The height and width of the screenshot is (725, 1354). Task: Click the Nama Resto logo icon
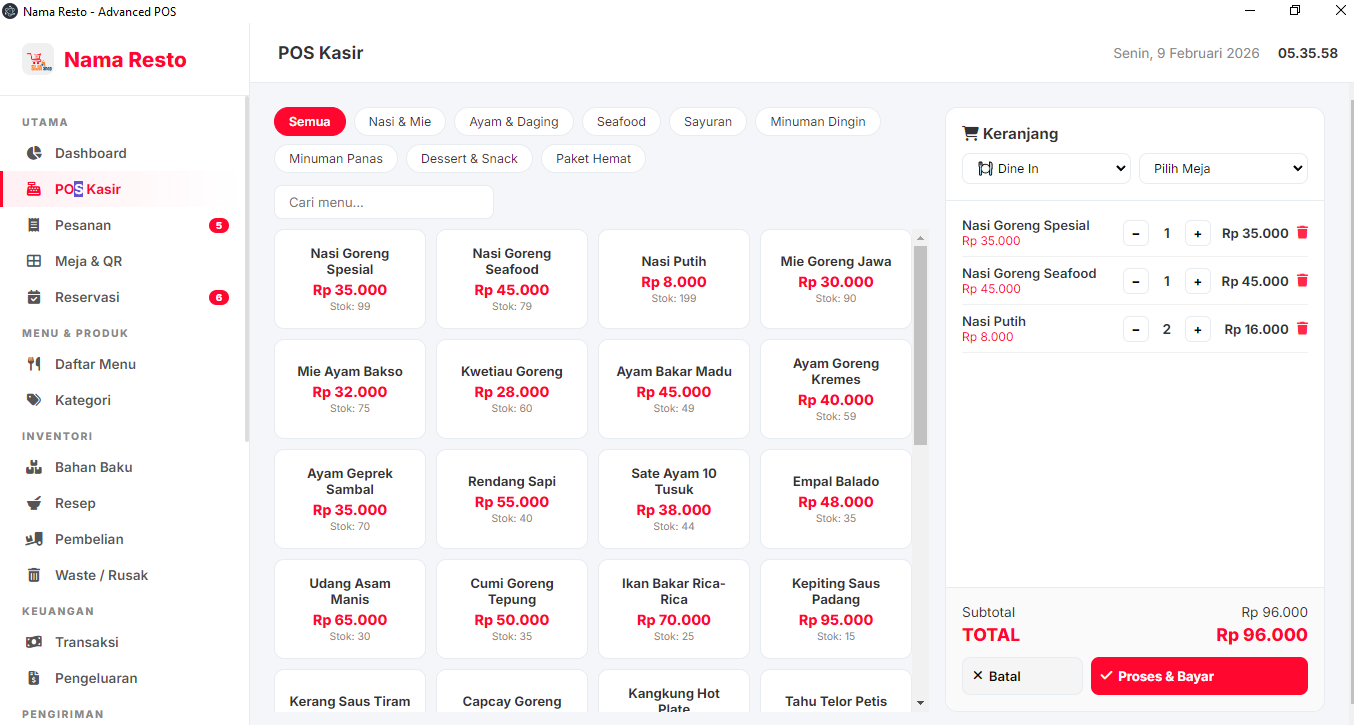click(38, 59)
